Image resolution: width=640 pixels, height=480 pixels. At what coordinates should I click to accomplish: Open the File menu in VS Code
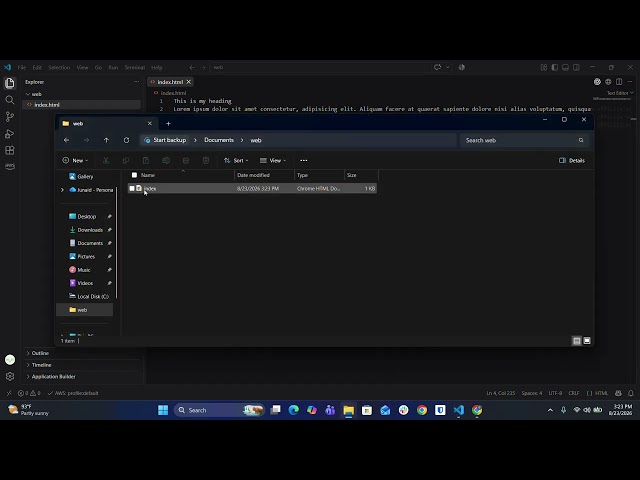(22, 67)
